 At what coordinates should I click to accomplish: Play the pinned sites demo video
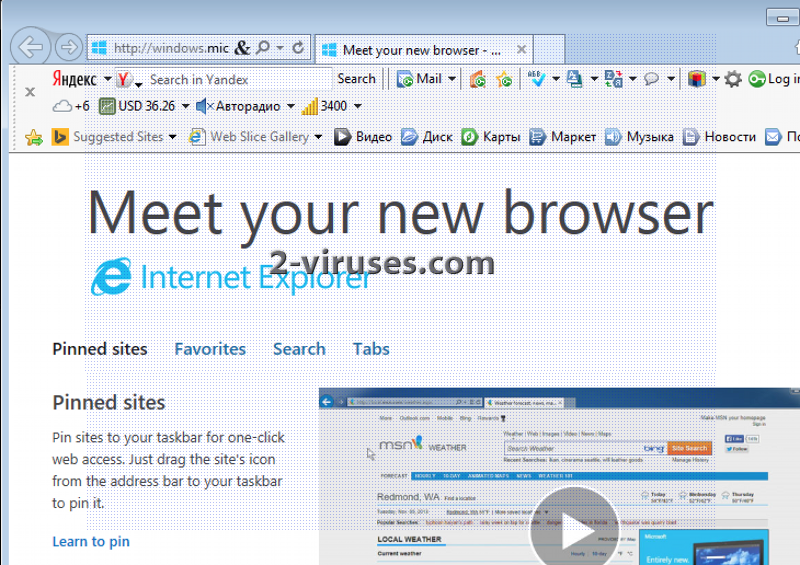574,531
